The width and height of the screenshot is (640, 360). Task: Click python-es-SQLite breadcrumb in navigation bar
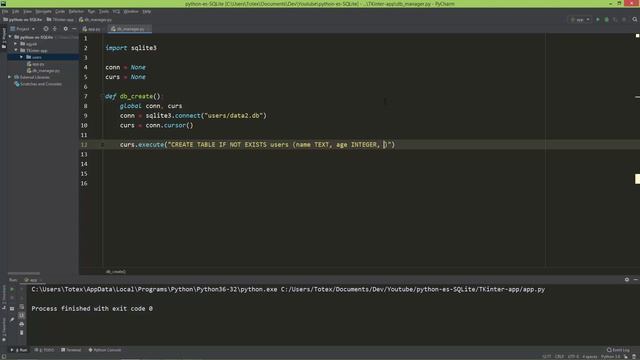click(23, 20)
